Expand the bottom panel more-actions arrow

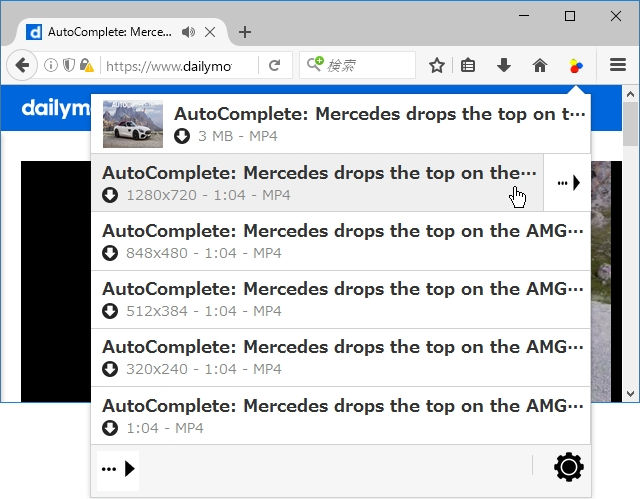118,468
